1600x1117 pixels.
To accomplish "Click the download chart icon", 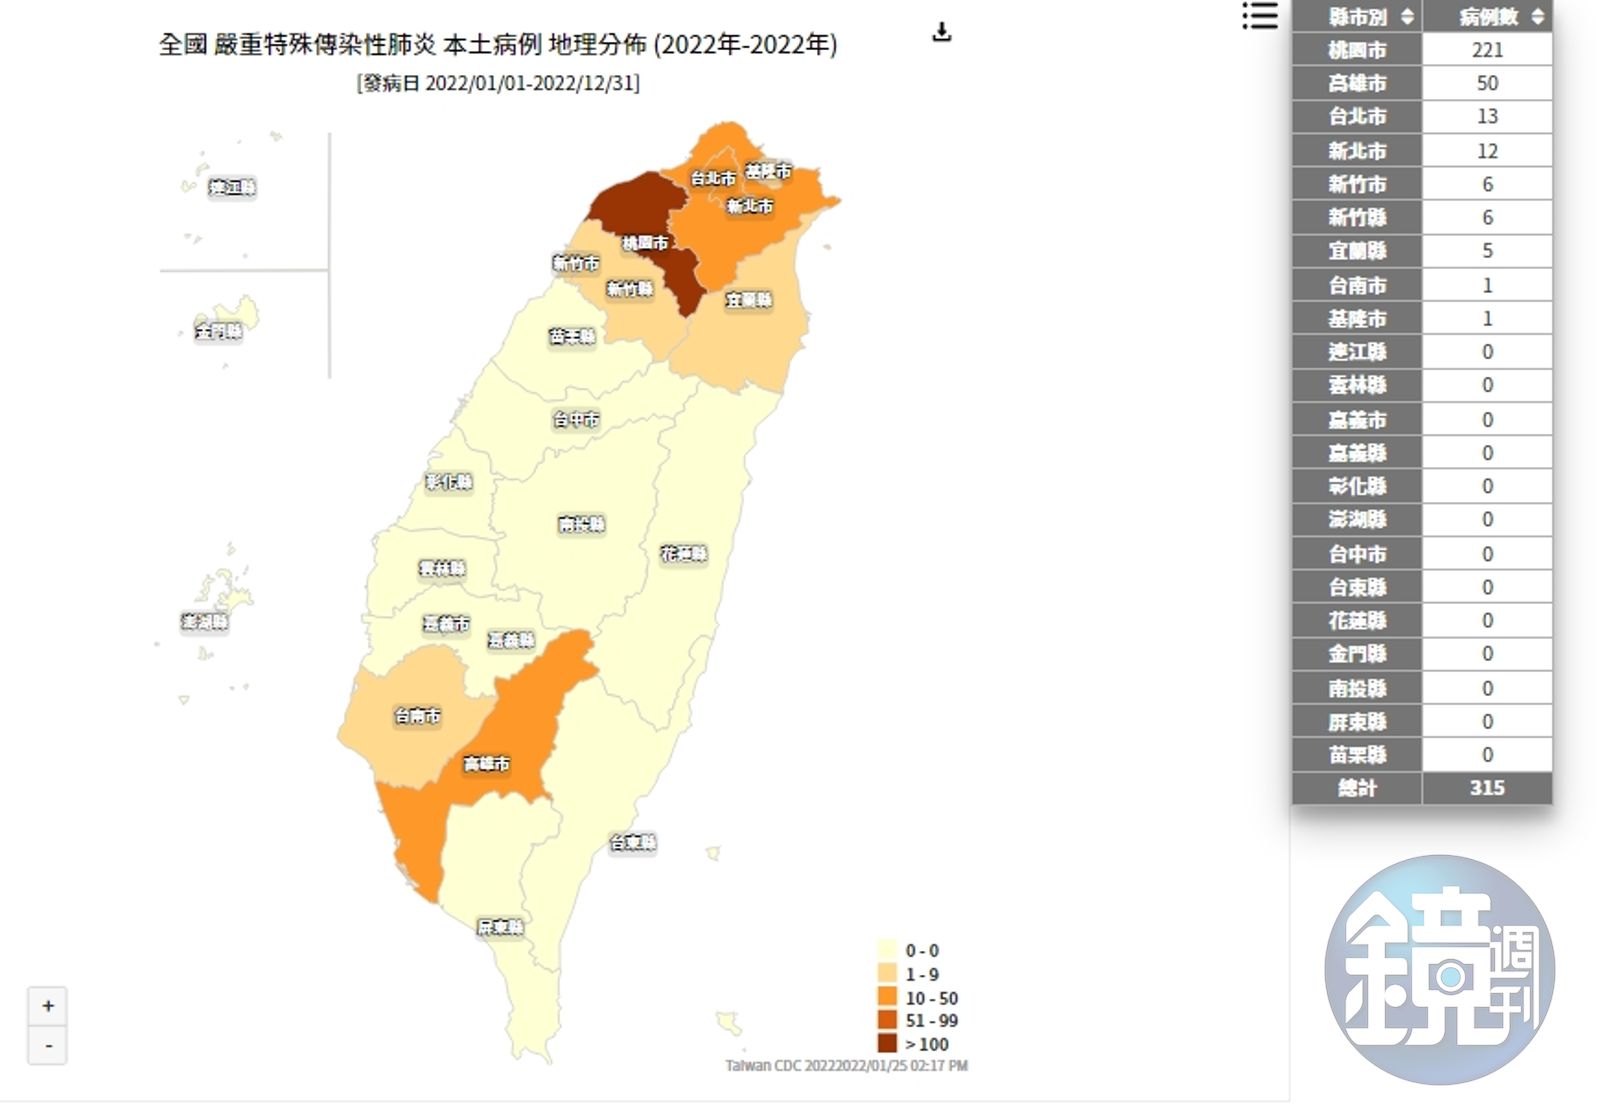I will 941,33.
